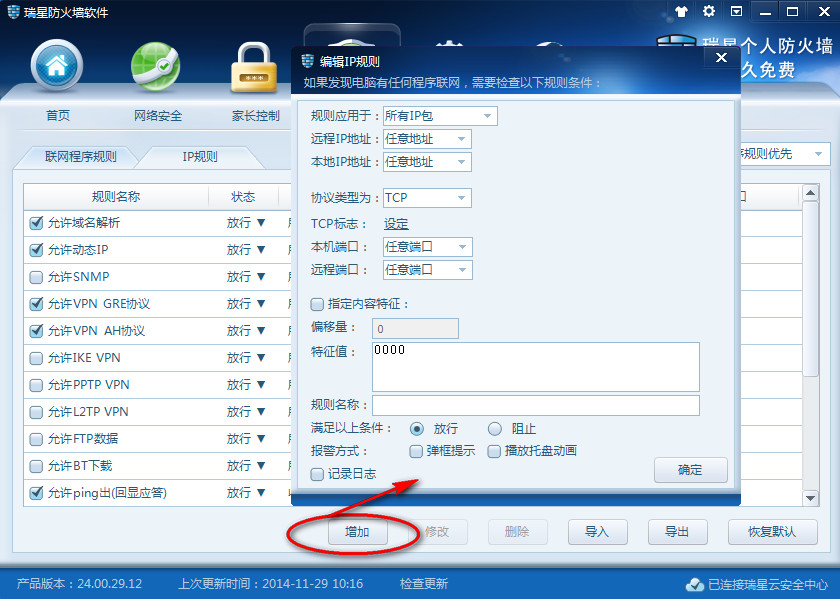This screenshot has width=840, height=599.
Task: Check the 弹框提示 alert option
Action: click(417, 451)
